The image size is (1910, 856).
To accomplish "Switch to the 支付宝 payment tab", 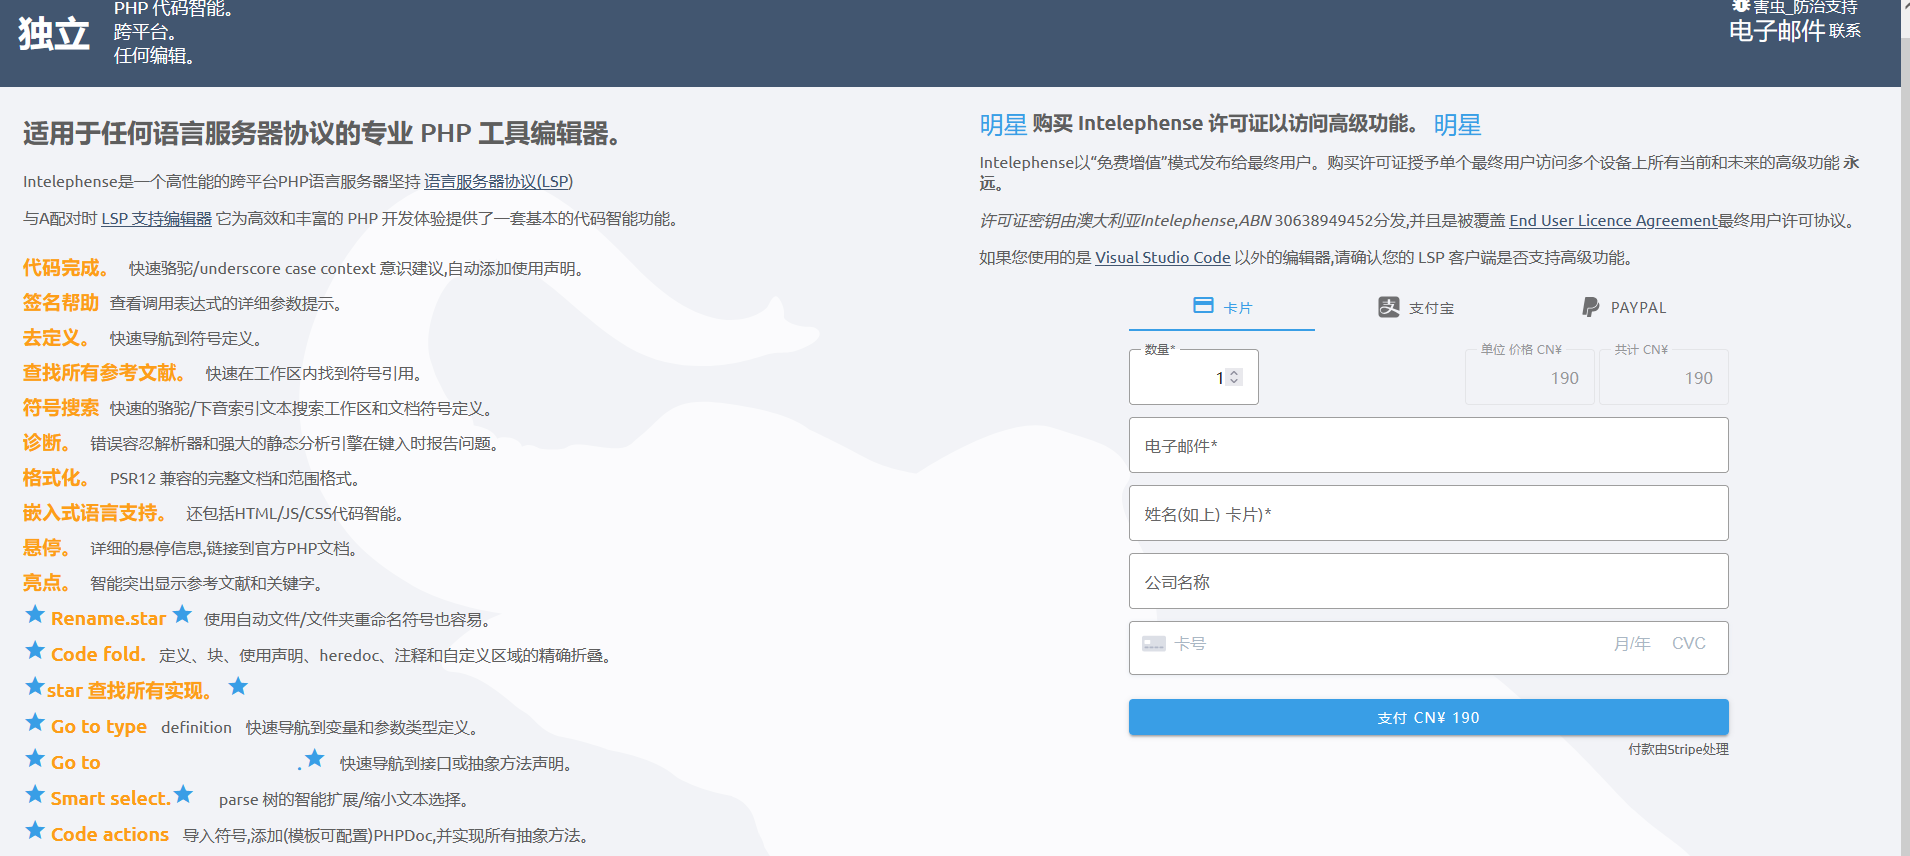I will tap(1416, 307).
